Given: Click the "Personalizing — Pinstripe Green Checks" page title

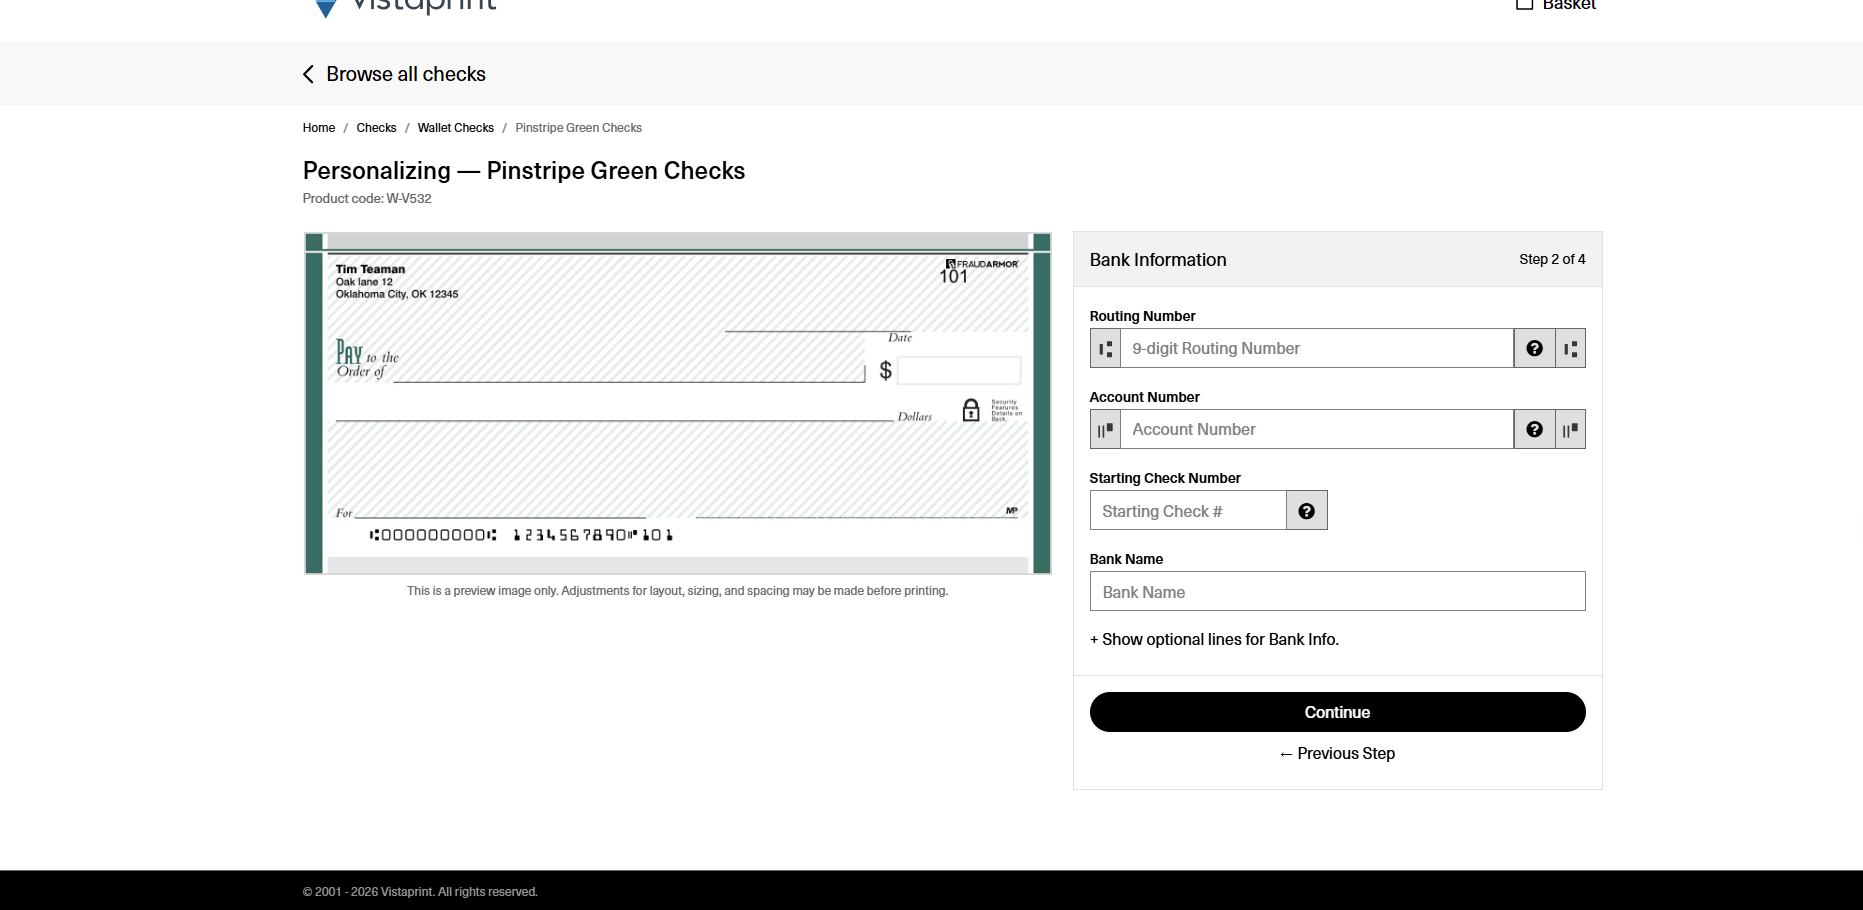Looking at the screenshot, I should 524,171.
